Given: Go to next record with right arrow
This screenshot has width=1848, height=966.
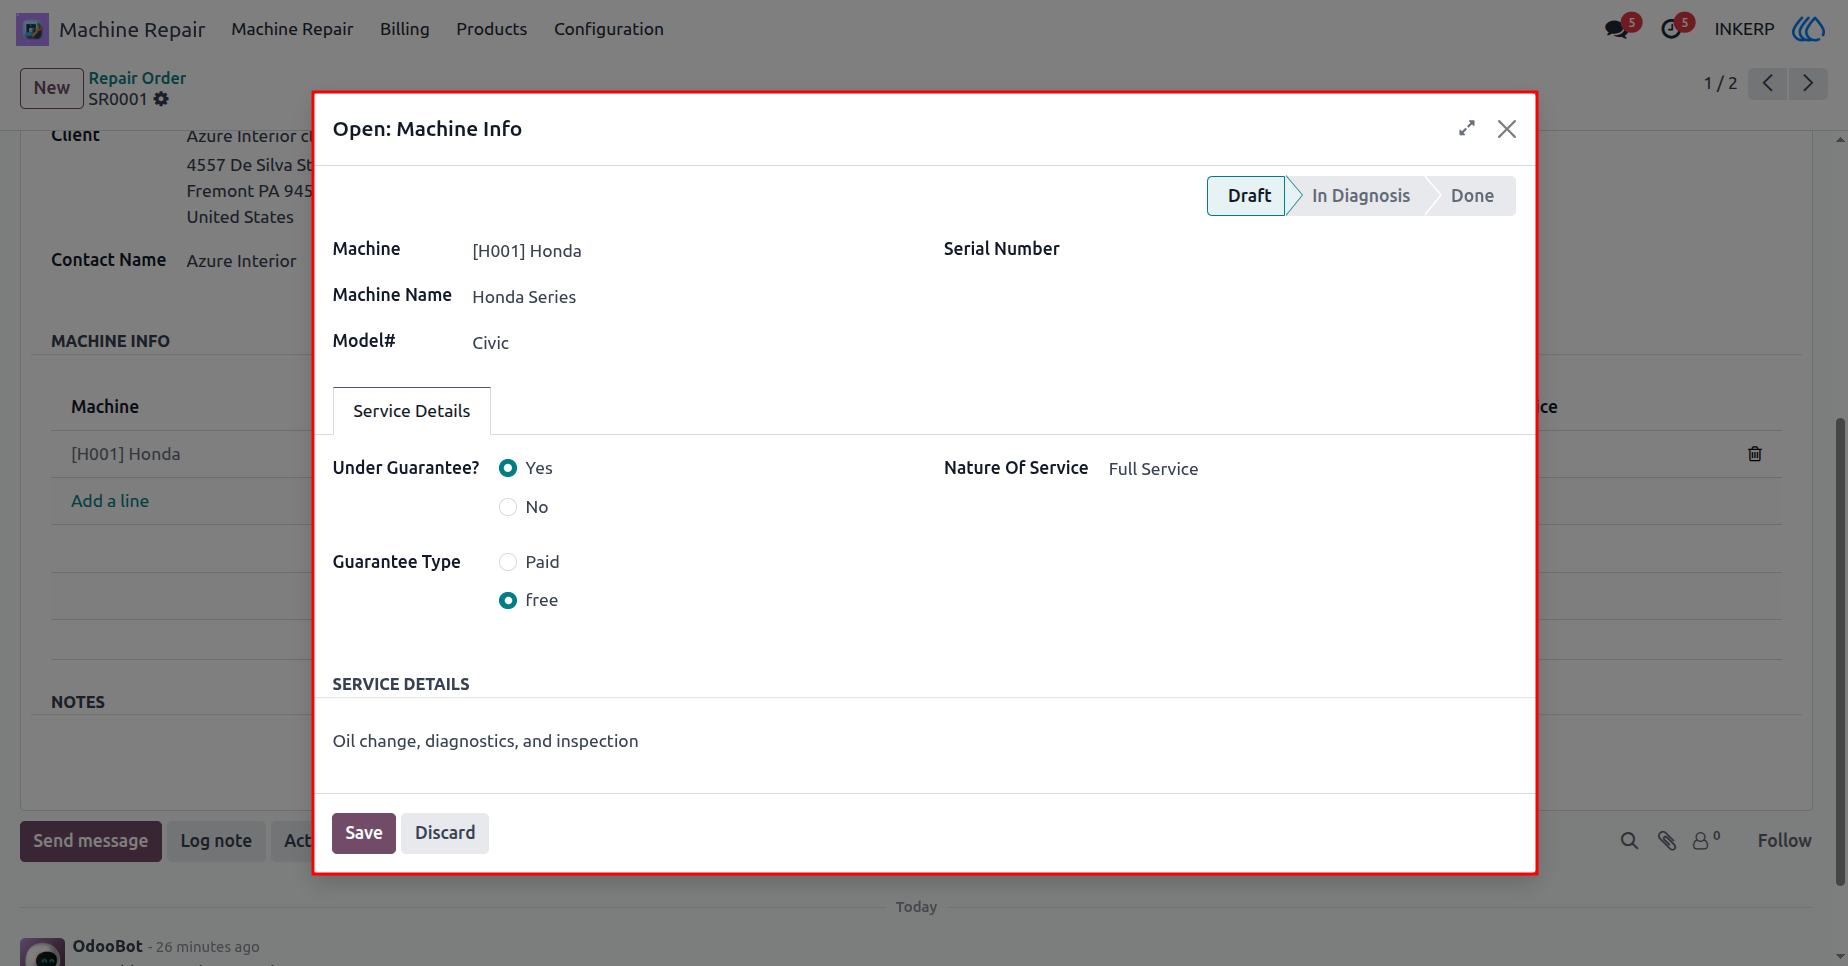Looking at the screenshot, I should [x=1808, y=83].
